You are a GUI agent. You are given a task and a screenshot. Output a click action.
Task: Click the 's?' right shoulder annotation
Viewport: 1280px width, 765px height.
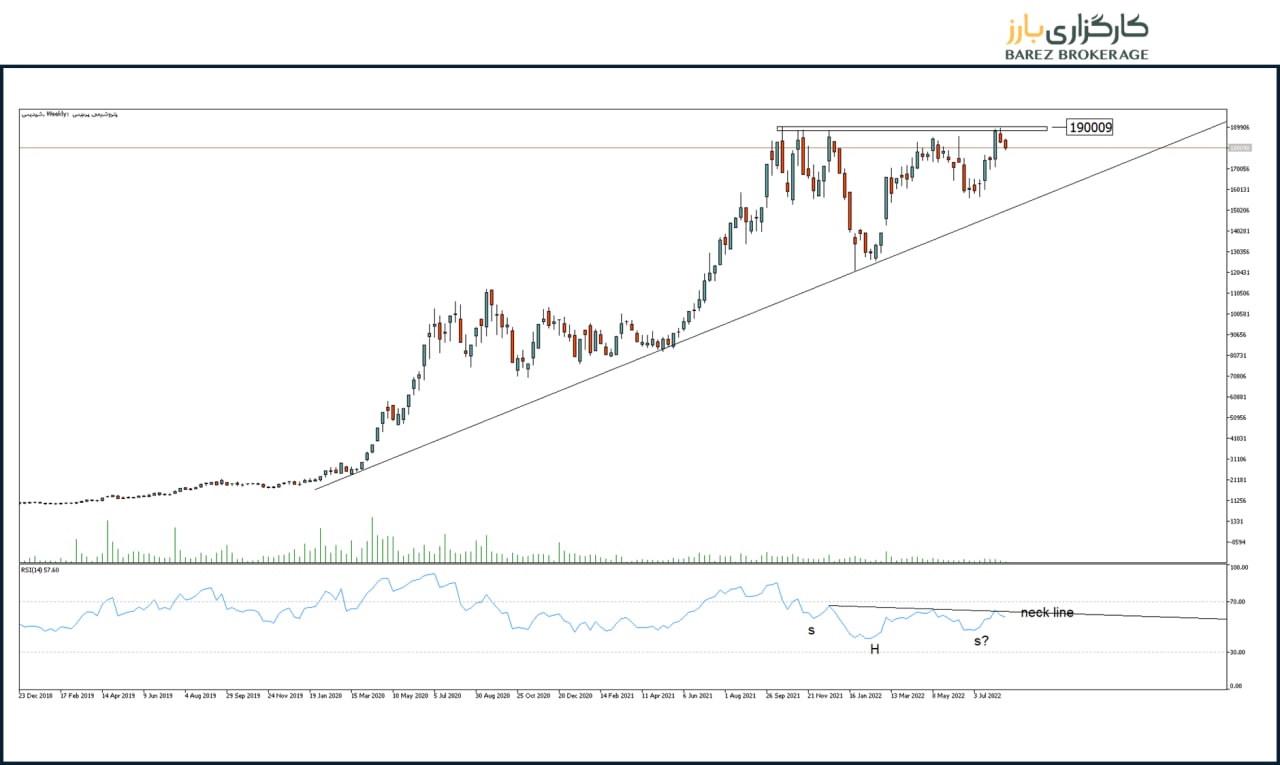coord(981,640)
